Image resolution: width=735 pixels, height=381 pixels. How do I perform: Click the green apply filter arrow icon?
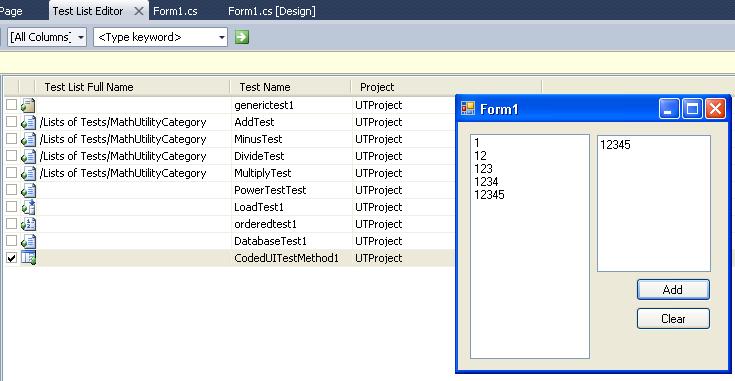pos(242,37)
